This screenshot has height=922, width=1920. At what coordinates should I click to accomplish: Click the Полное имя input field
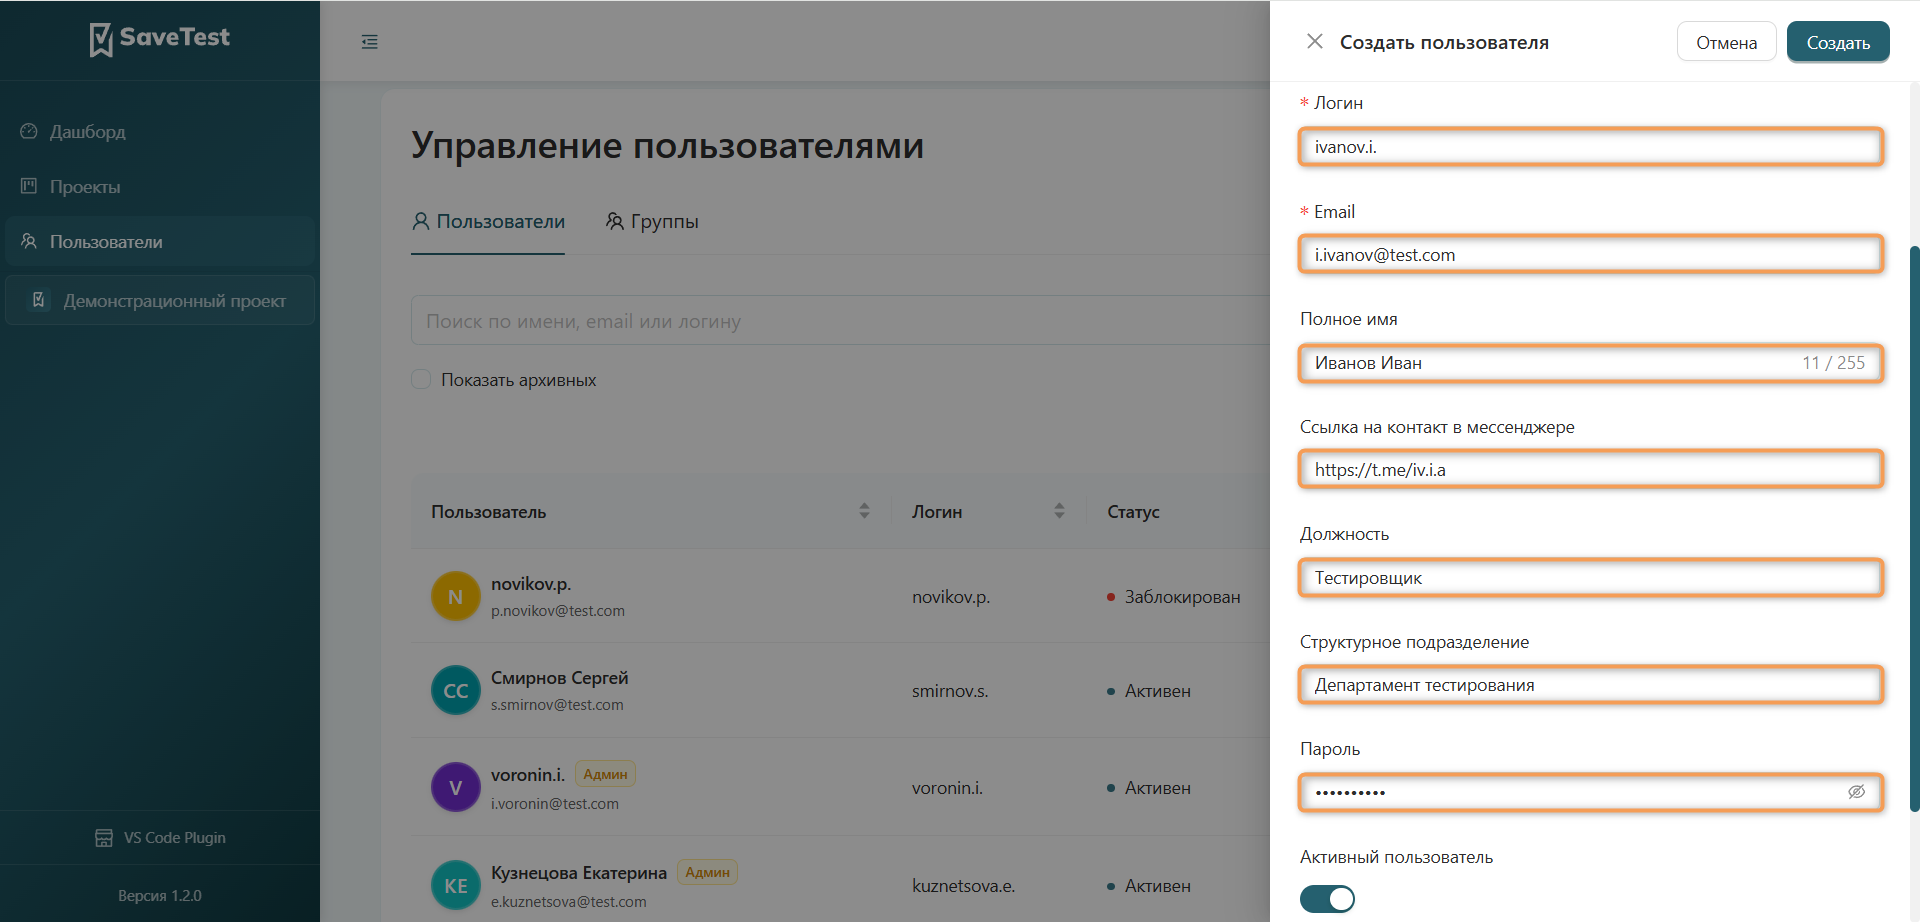[1590, 363]
